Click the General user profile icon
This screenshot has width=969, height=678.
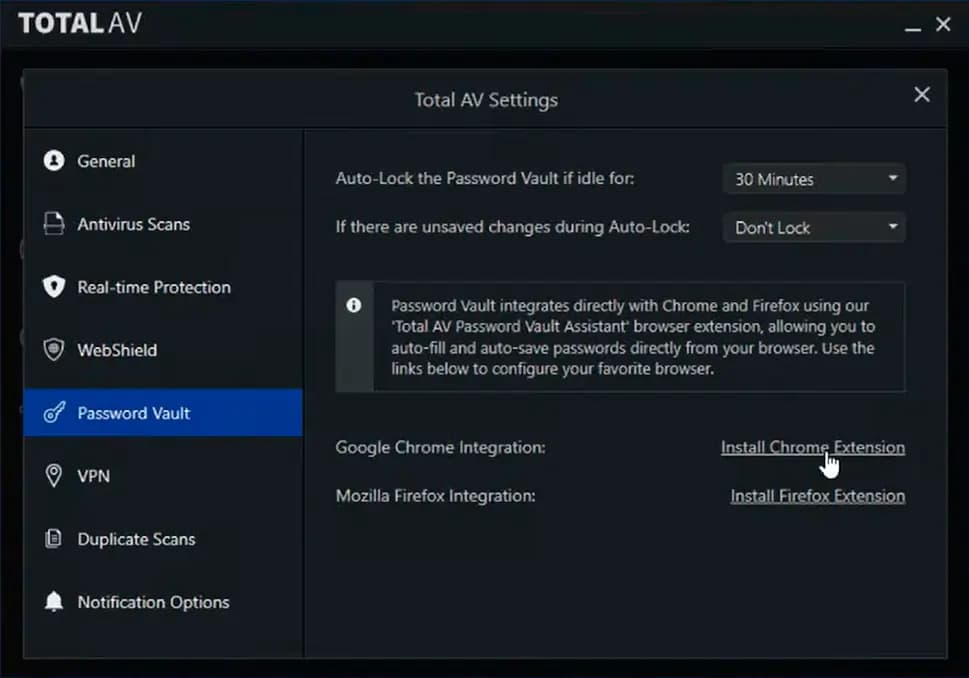click(x=54, y=161)
